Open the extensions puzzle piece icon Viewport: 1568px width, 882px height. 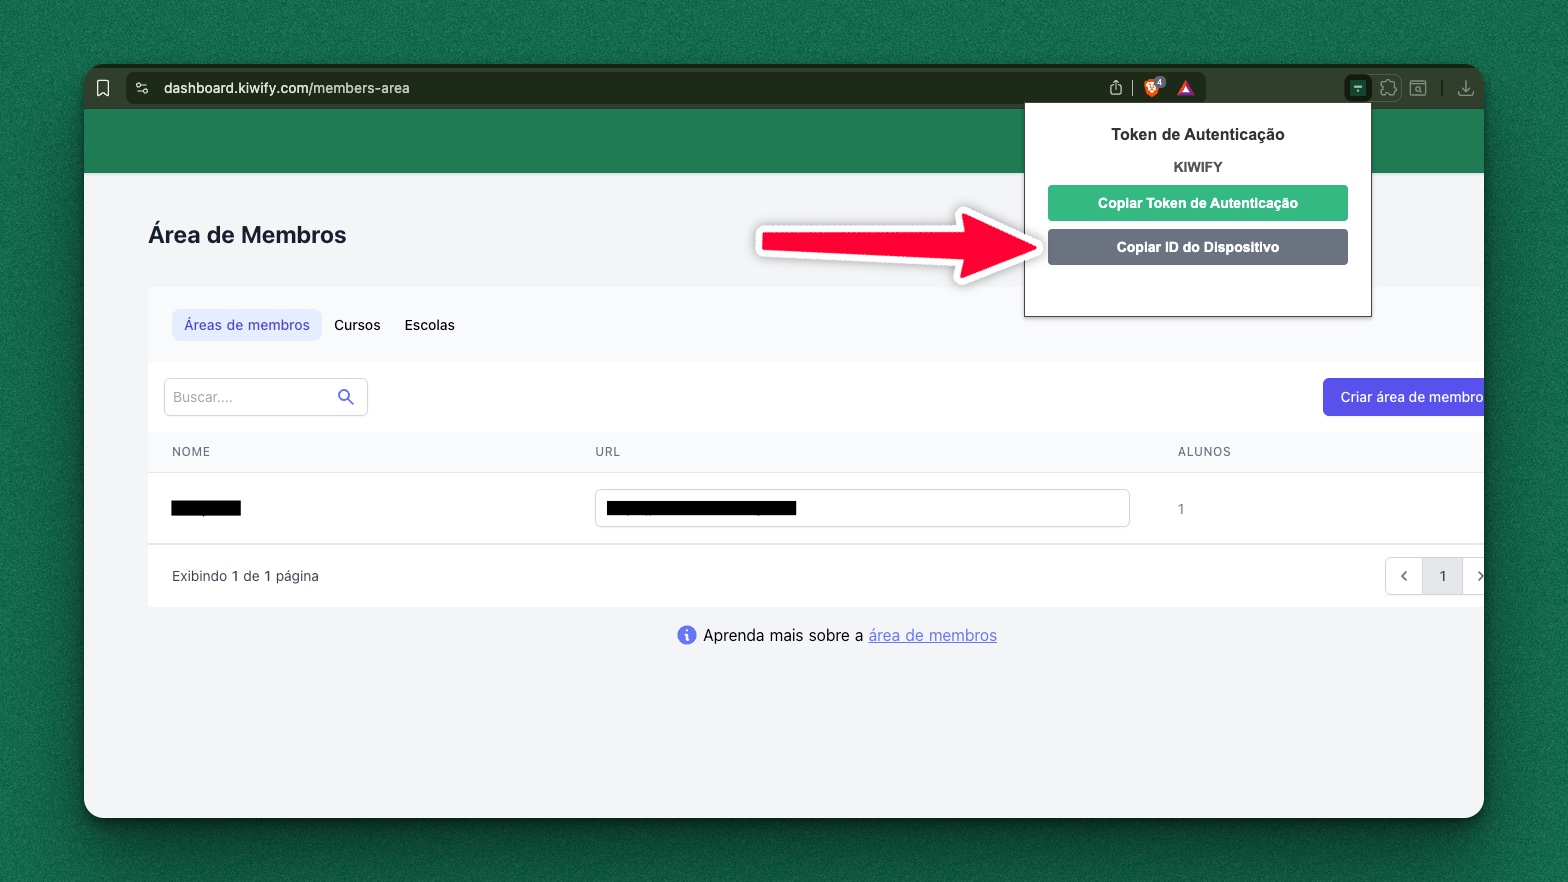pos(1388,88)
